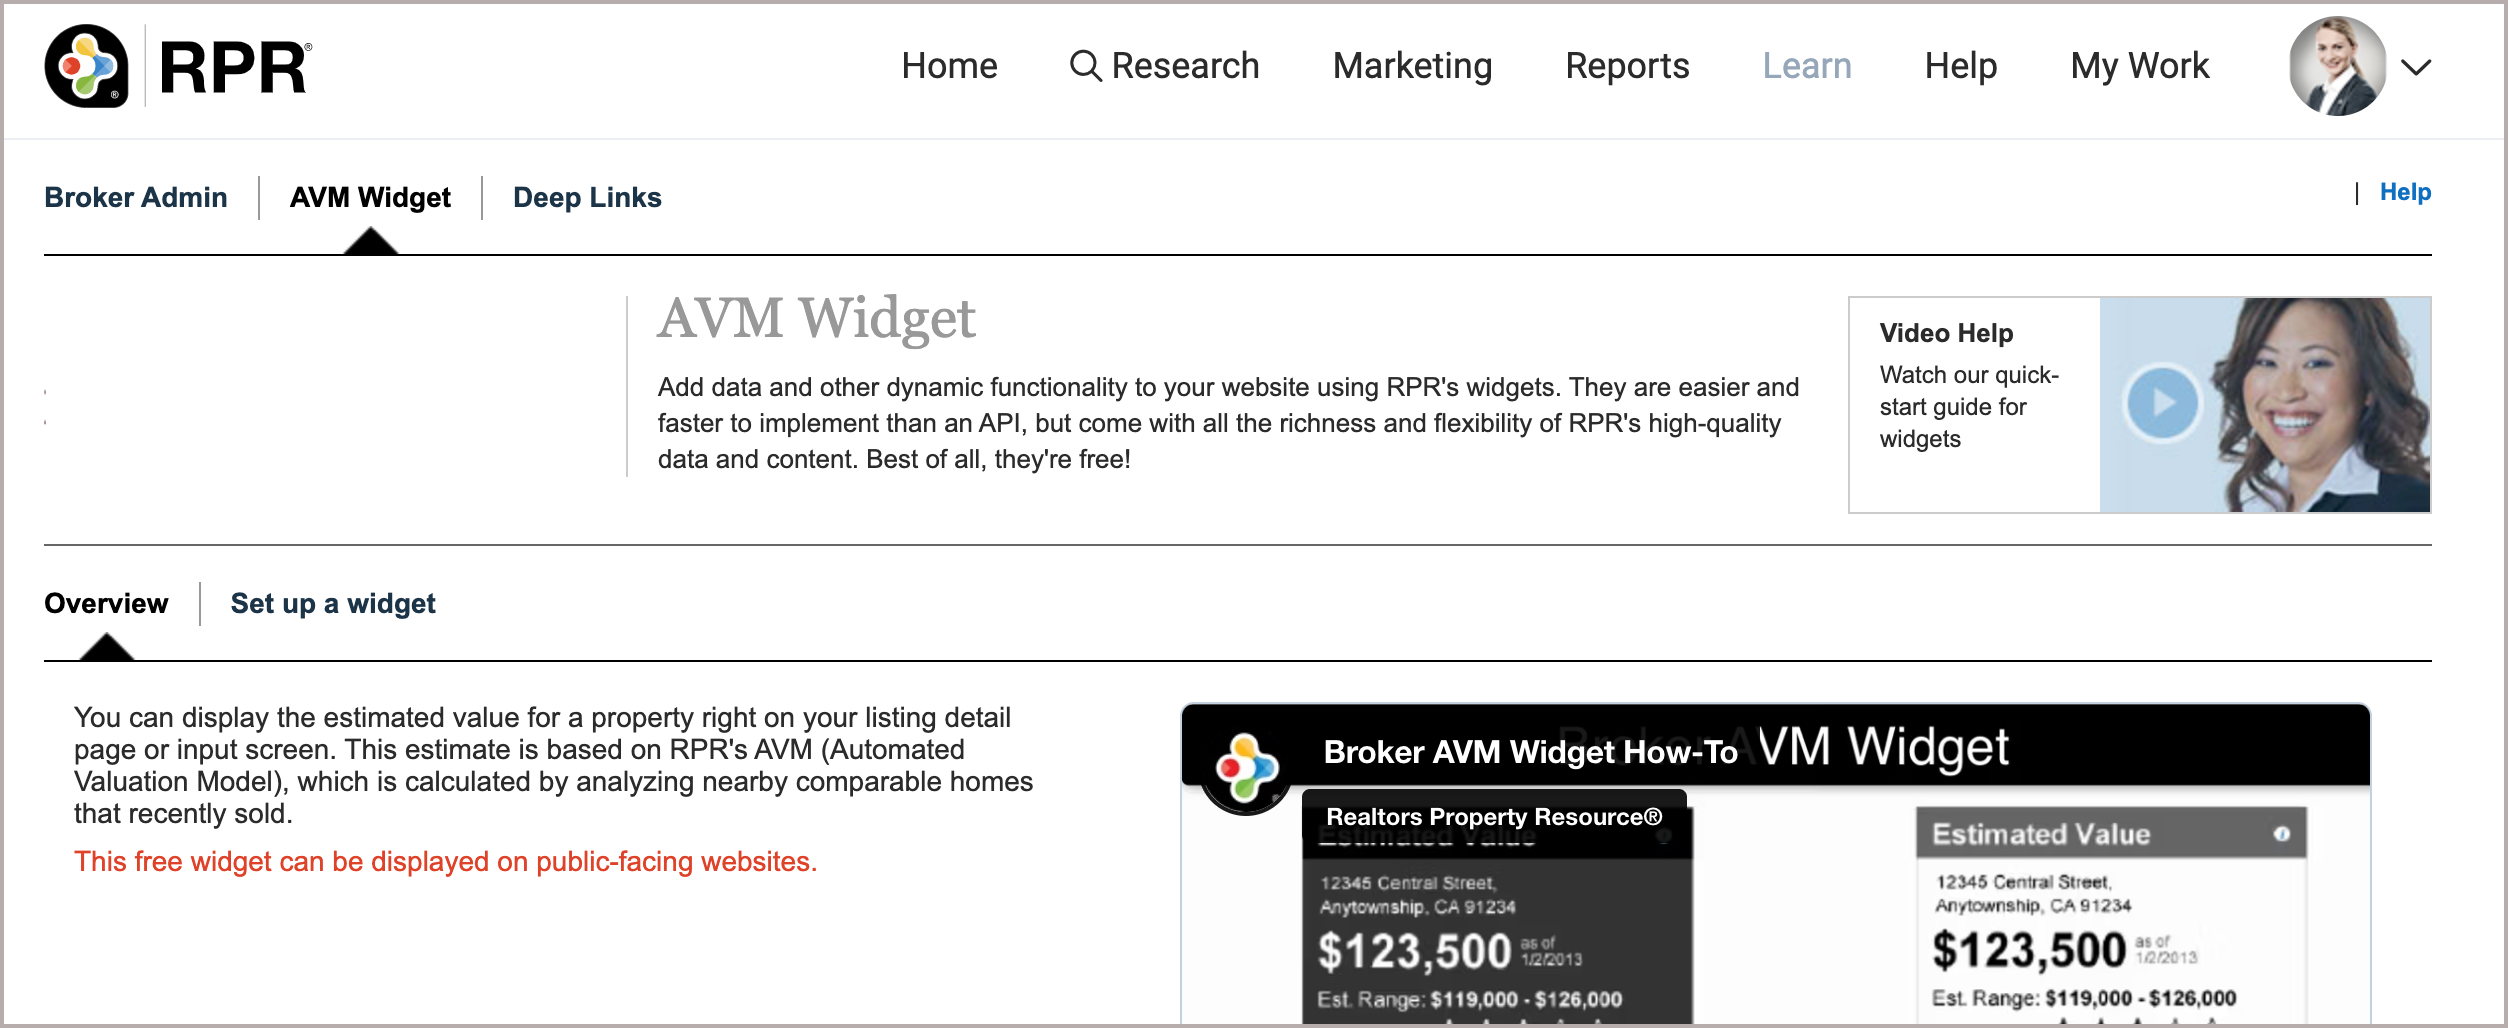Click the user profile avatar photo

pos(2337,67)
